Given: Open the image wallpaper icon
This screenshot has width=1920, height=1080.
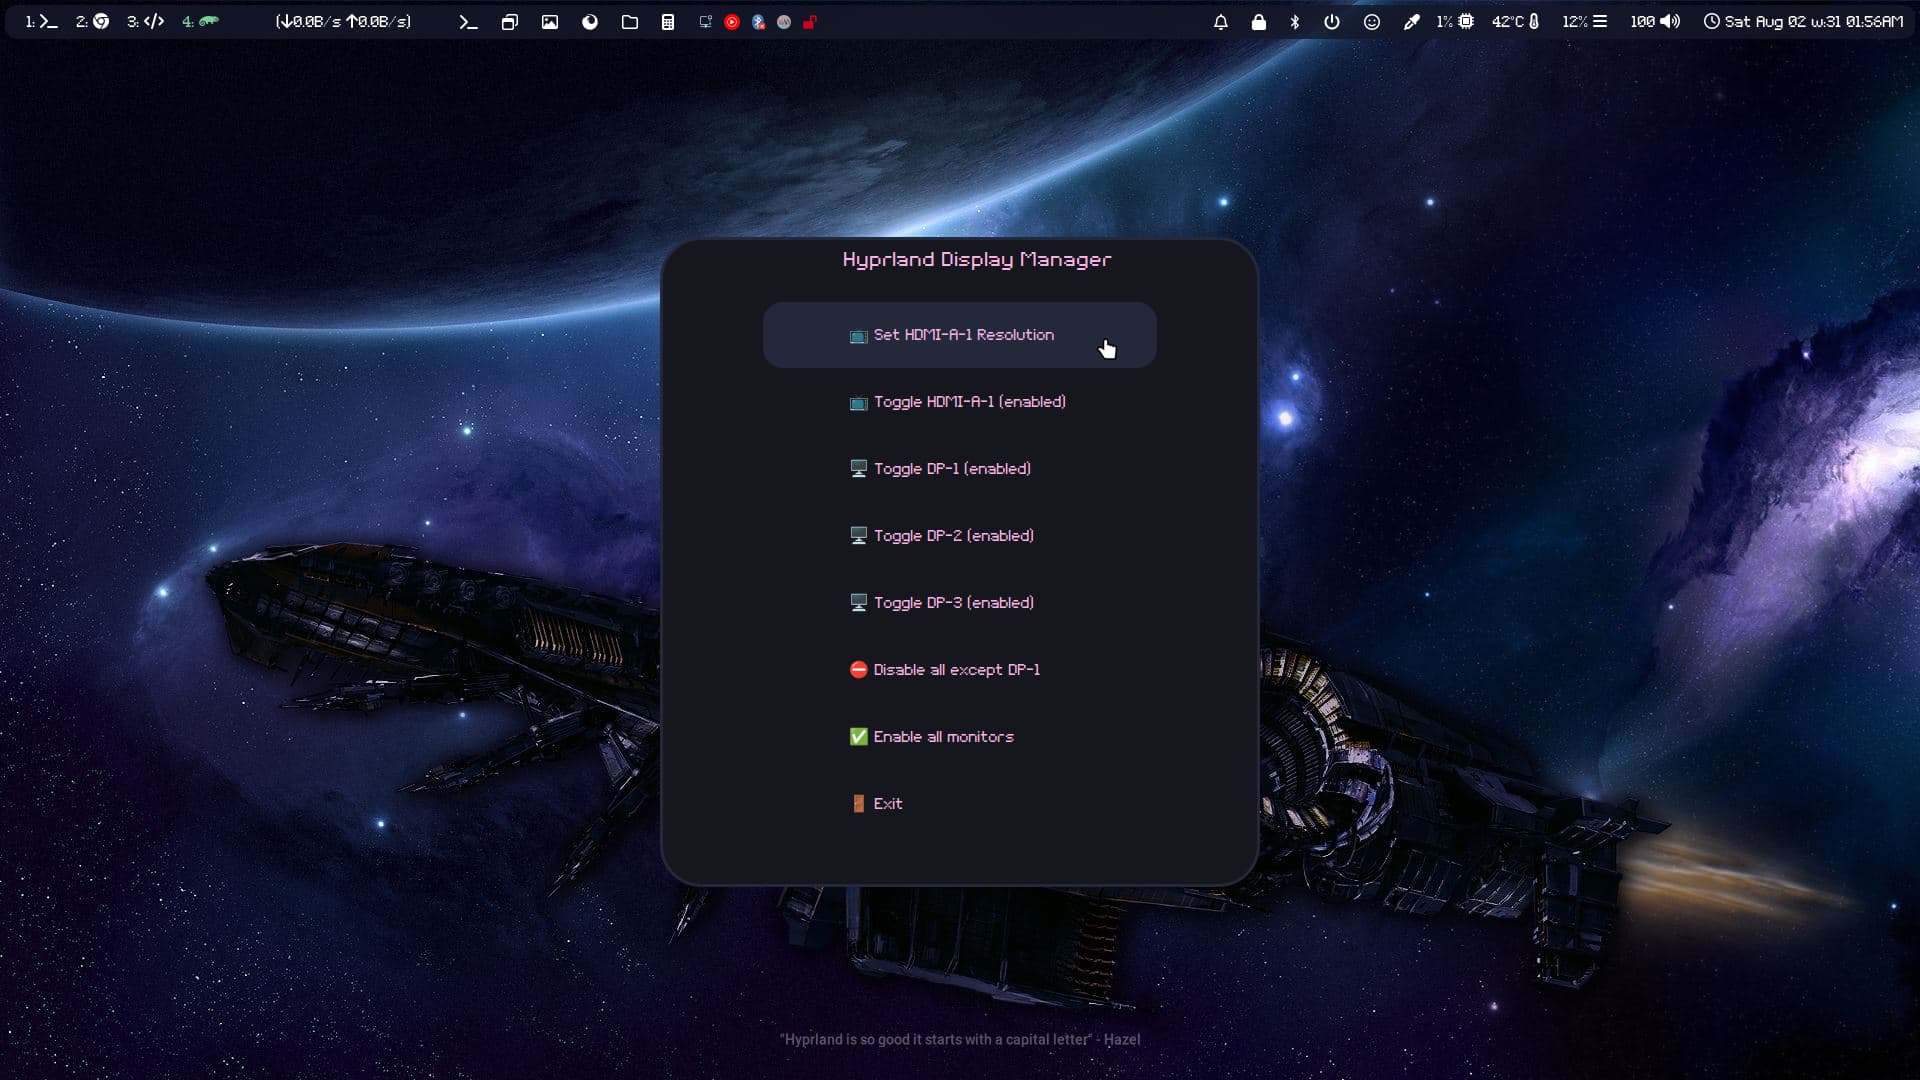Looking at the screenshot, I should (x=550, y=22).
